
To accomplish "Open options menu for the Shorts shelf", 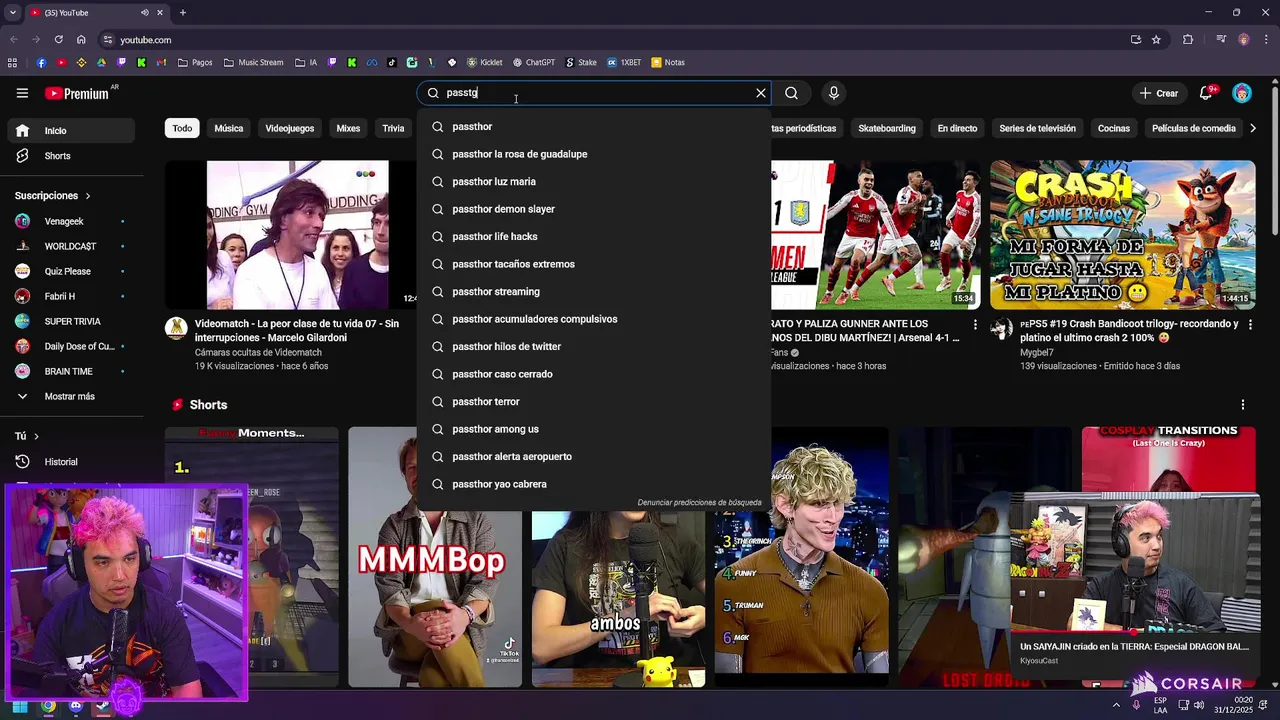I will [1243, 405].
